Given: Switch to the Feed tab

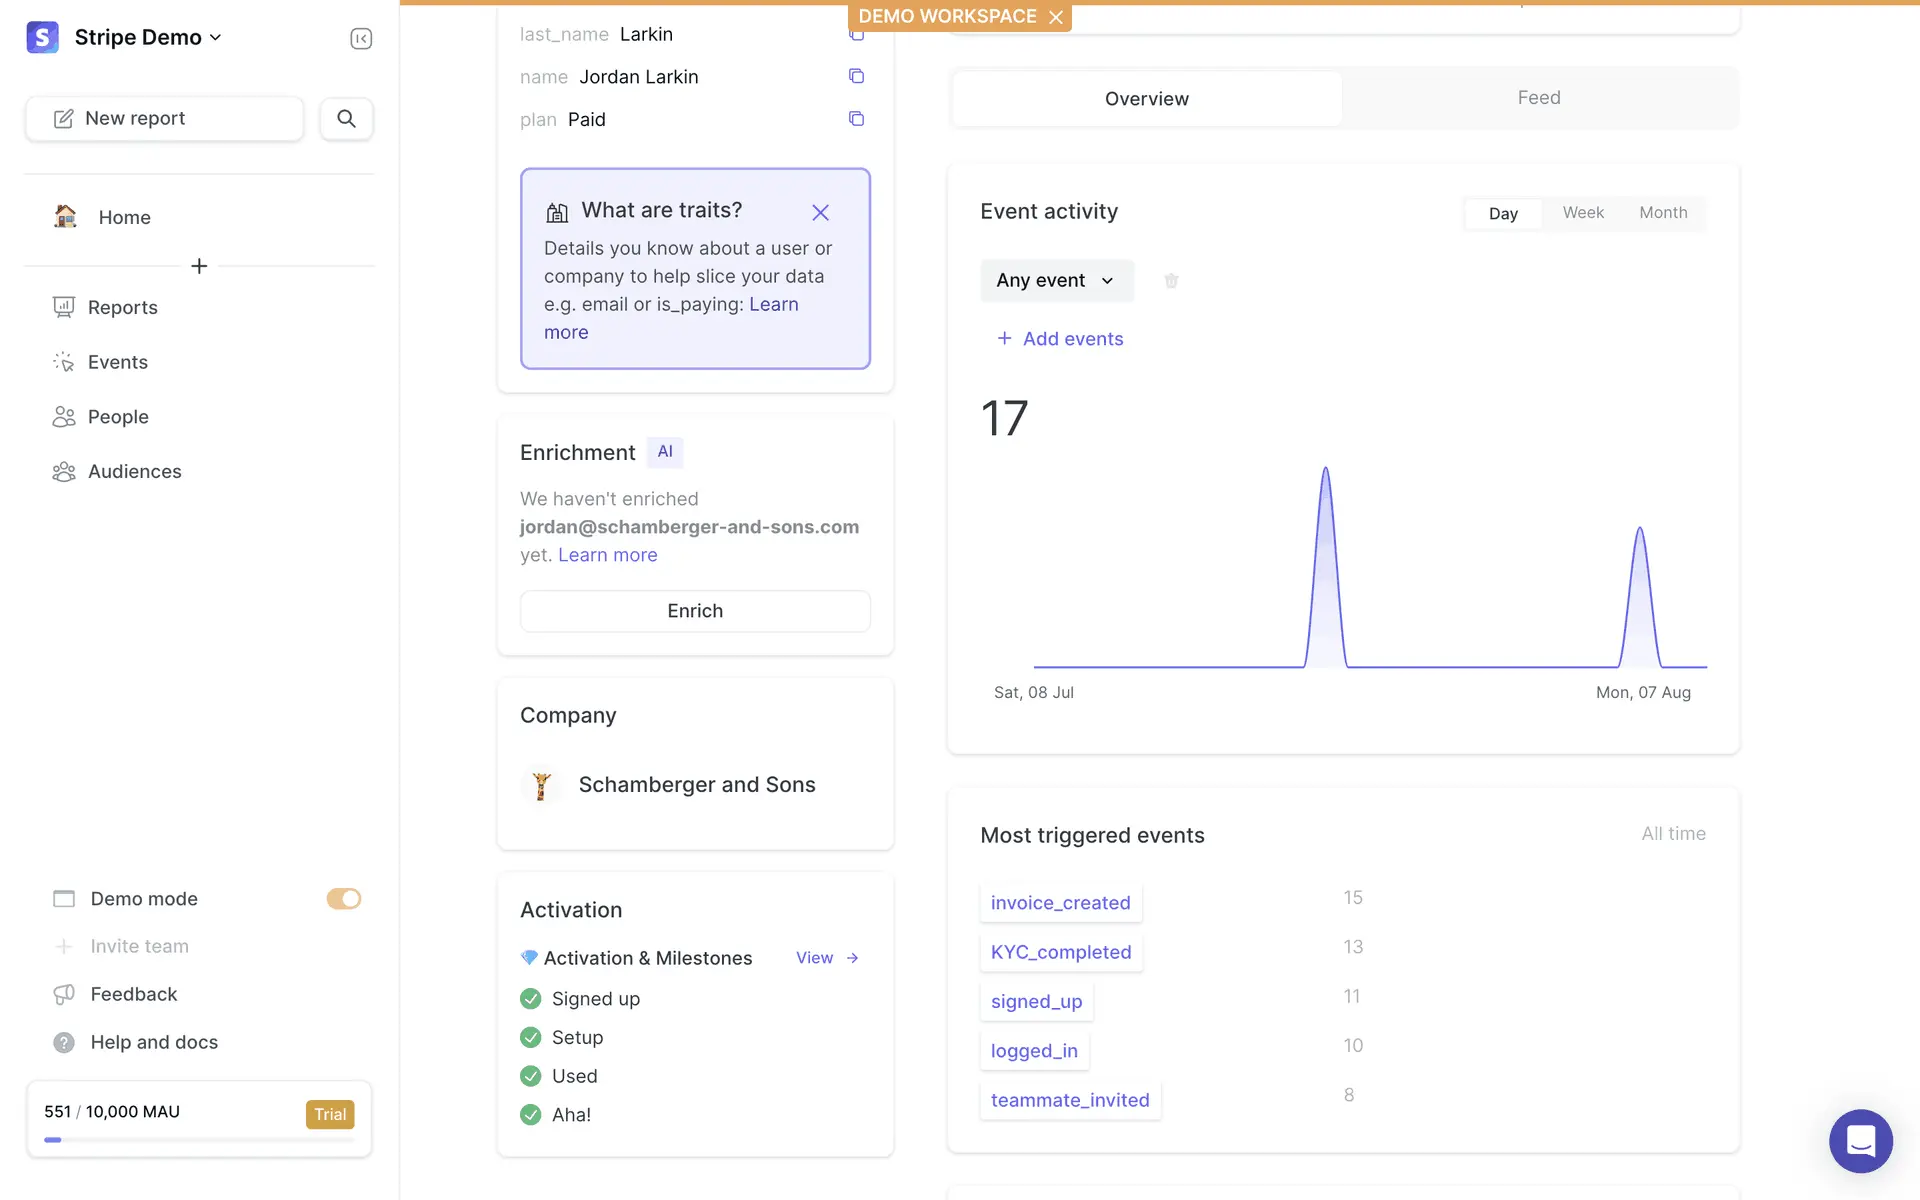Looking at the screenshot, I should [1538, 98].
